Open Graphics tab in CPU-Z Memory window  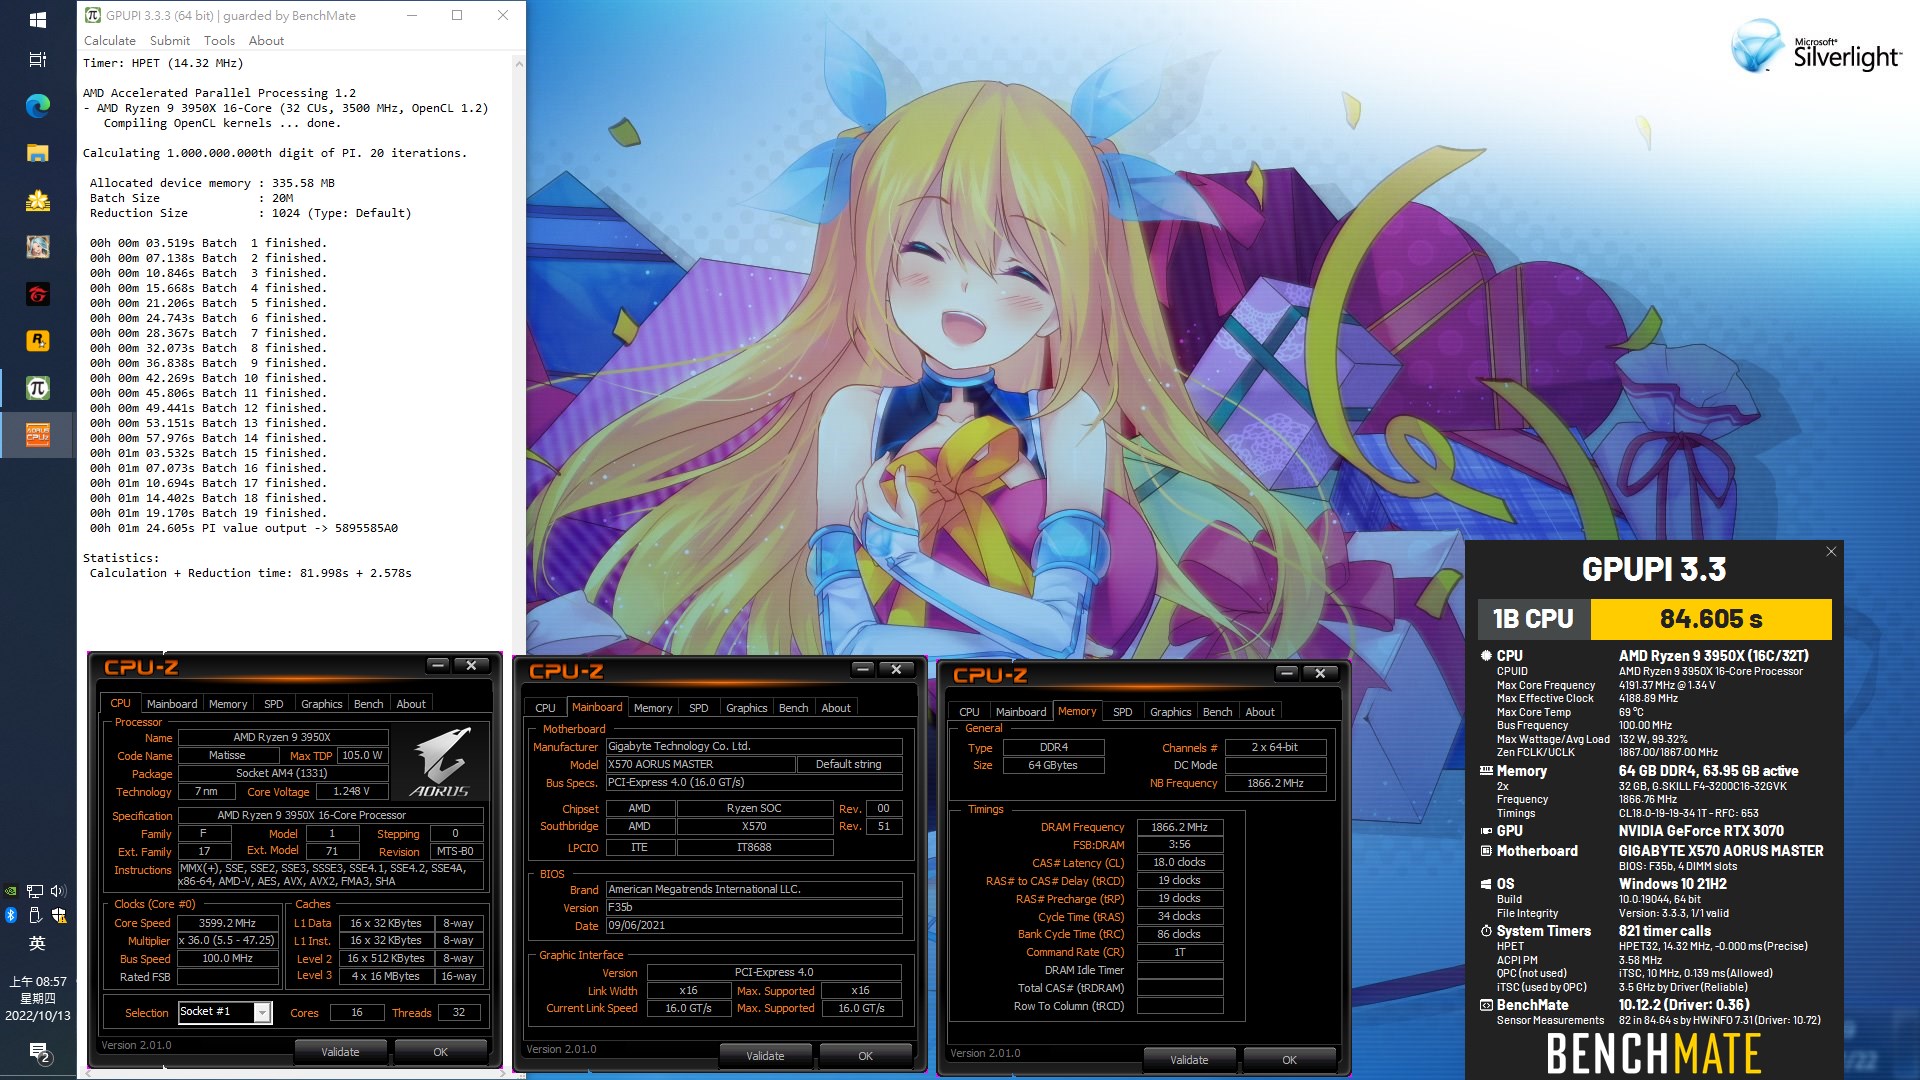(x=1171, y=712)
